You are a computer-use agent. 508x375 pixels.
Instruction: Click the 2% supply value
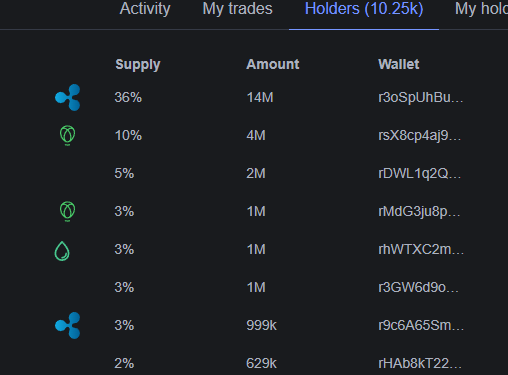pos(124,363)
